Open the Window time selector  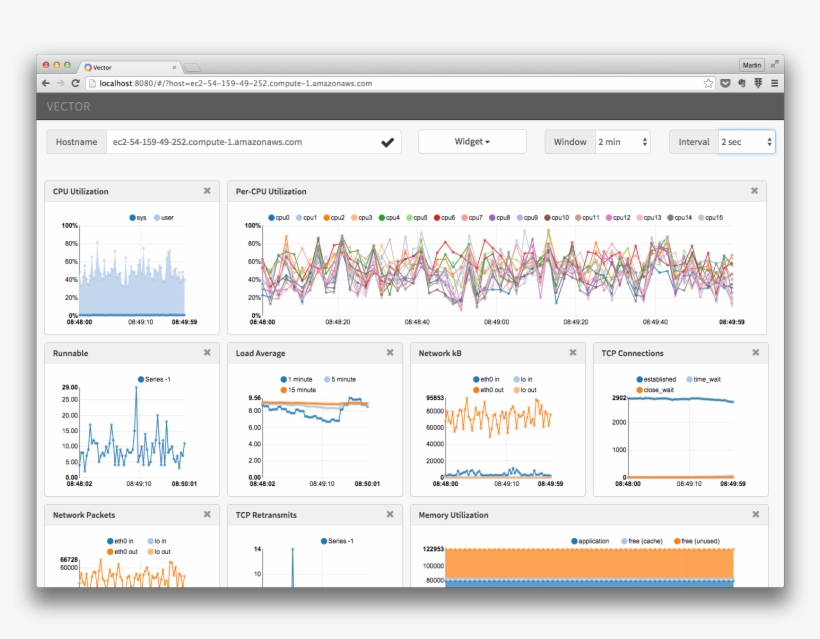621,141
